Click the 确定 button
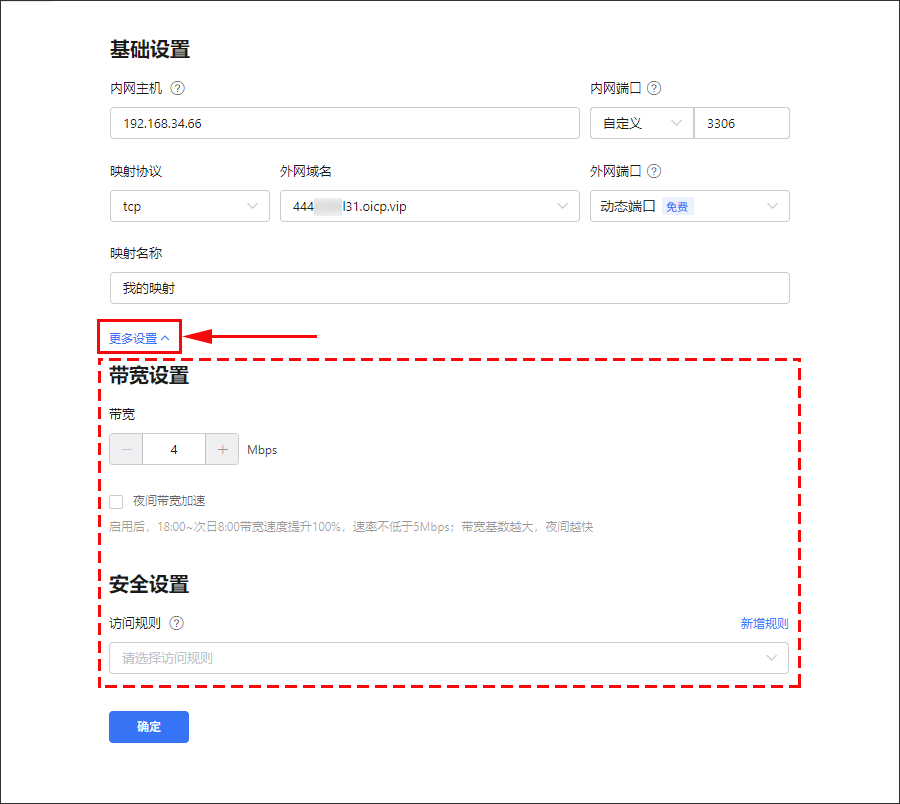Viewport: 900px width, 804px height. click(149, 727)
